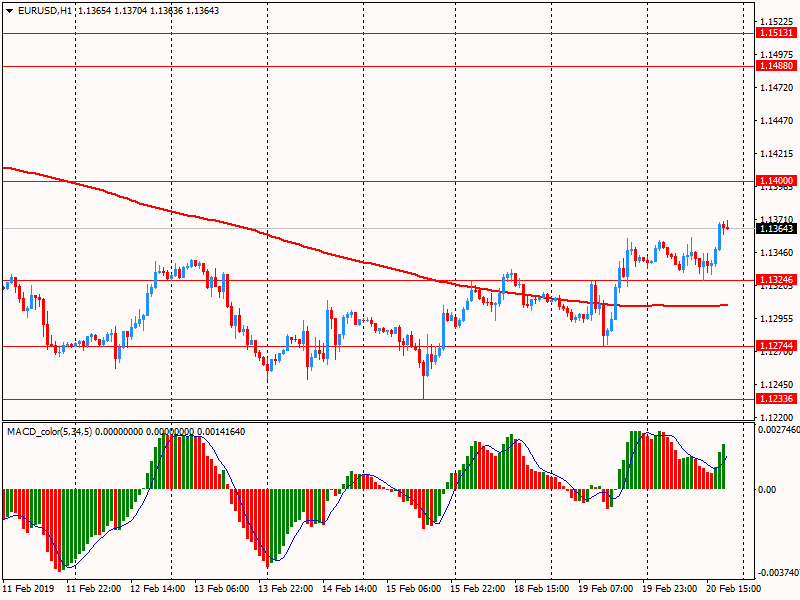Select the 1.13246 red price label
The image size is (800, 600).
[776, 280]
